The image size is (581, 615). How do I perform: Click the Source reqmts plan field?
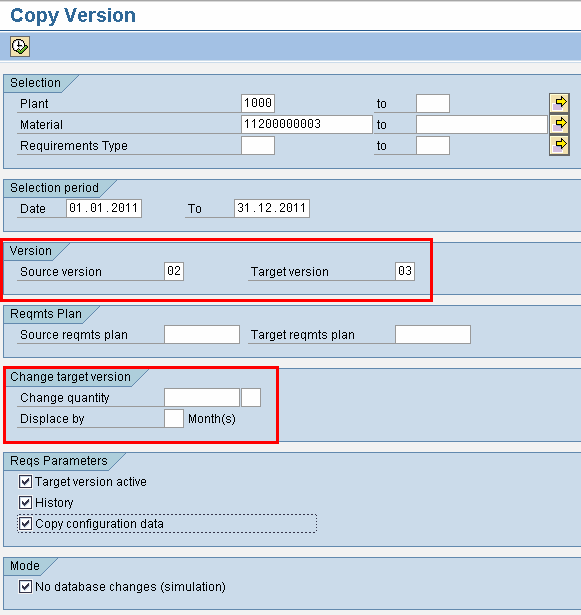(x=202, y=335)
